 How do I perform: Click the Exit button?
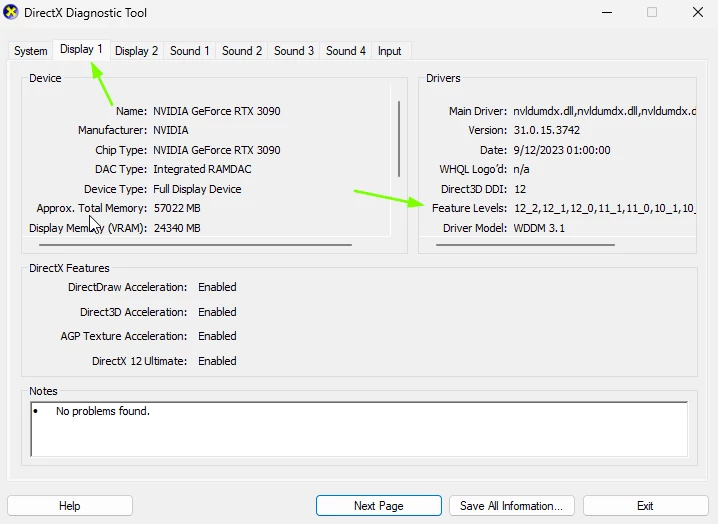(x=645, y=506)
